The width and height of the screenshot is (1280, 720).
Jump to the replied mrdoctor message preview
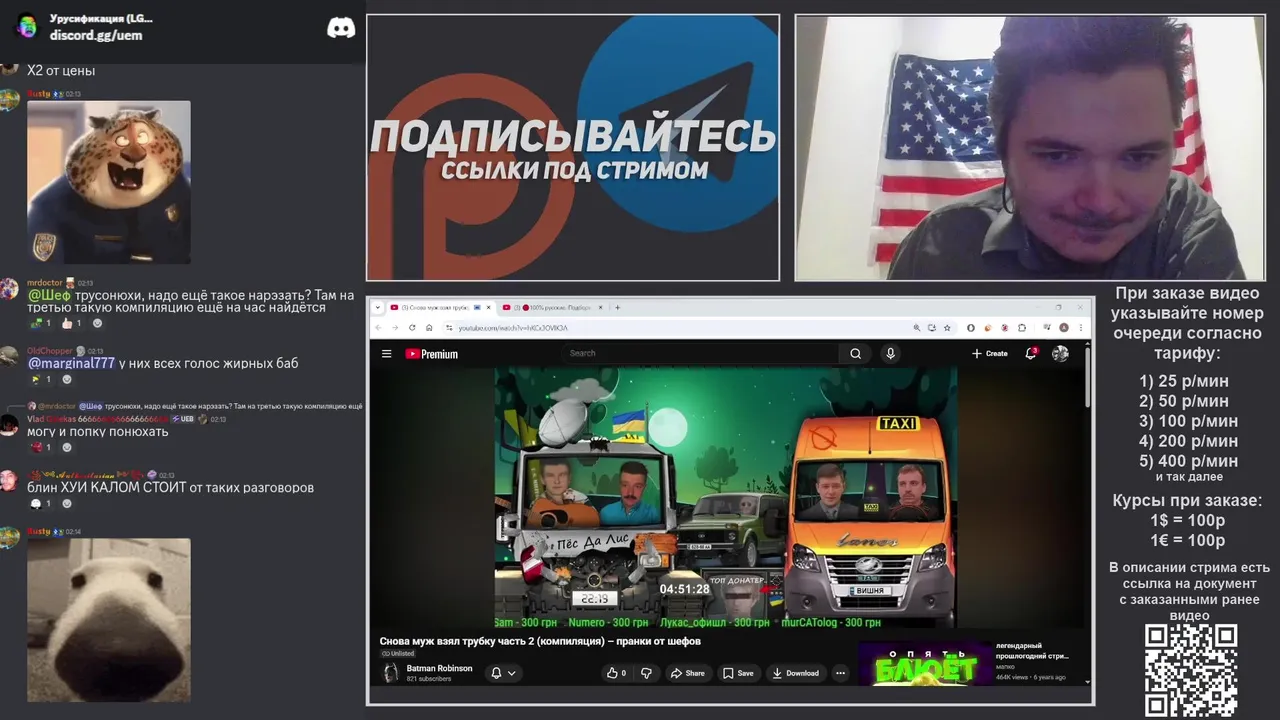tap(195, 406)
